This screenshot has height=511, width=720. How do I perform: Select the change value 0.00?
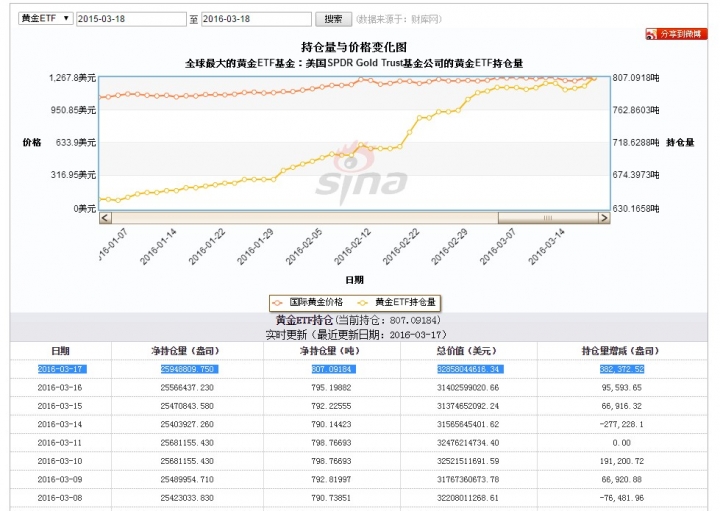tap(622, 443)
